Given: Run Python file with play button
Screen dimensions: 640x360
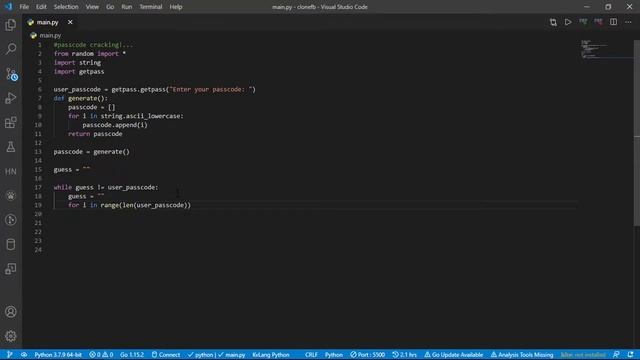Looking at the screenshot, I should 568,22.
